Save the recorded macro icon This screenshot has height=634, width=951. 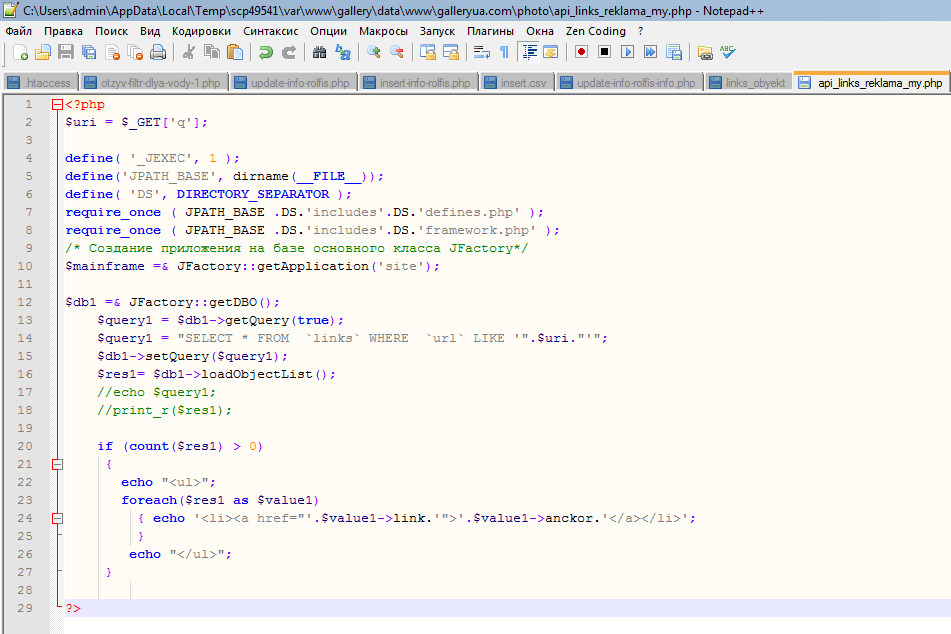[x=674, y=53]
